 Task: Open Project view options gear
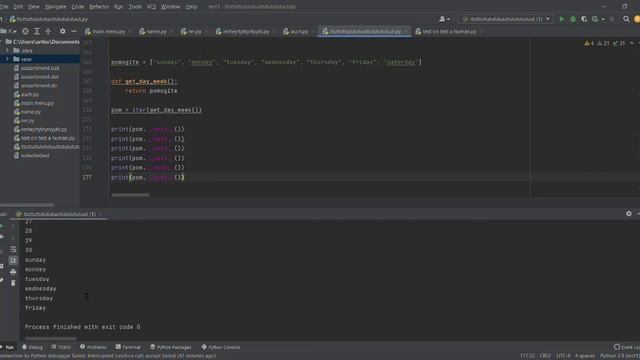(62, 31)
